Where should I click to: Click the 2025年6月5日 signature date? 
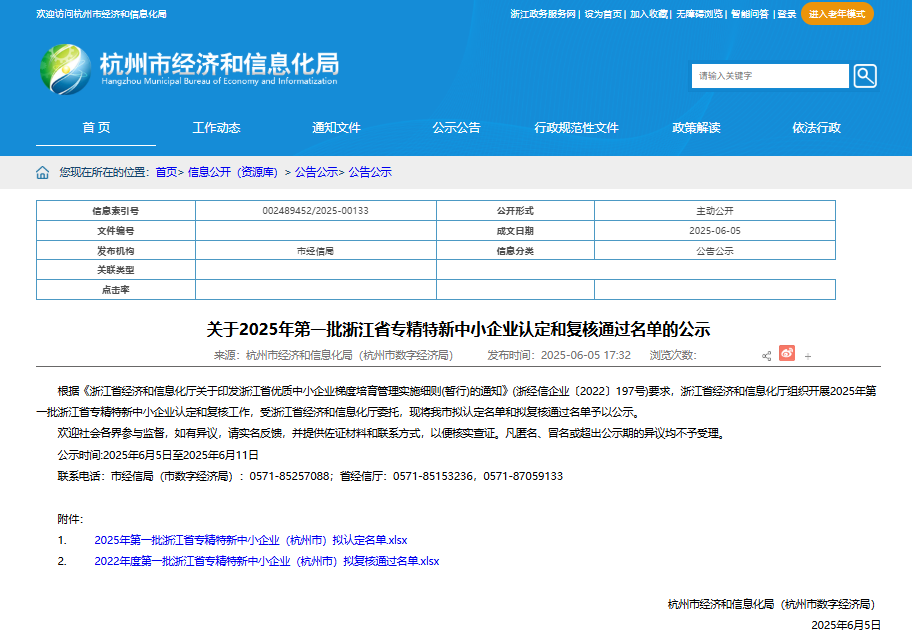point(846,625)
